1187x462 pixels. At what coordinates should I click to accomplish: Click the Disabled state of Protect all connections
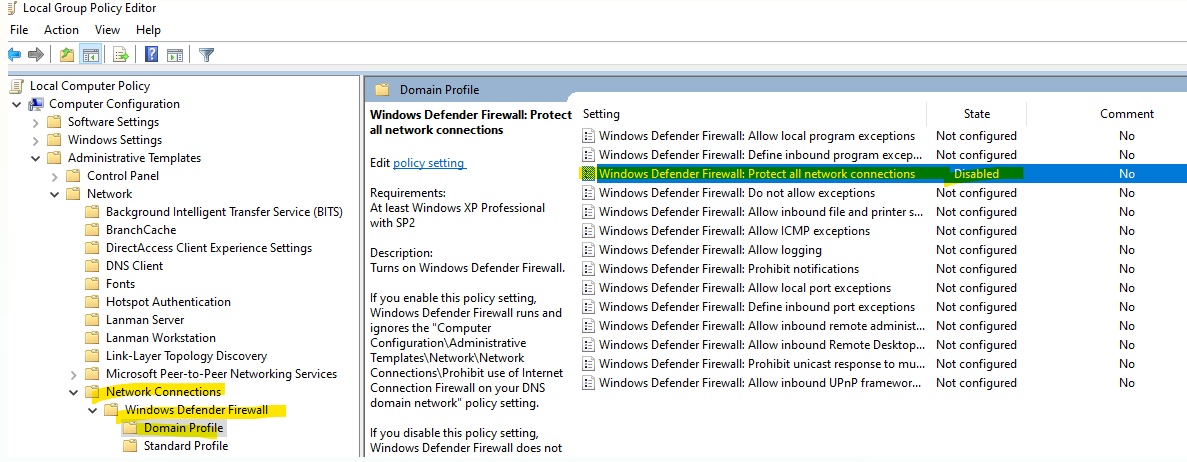(977, 174)
